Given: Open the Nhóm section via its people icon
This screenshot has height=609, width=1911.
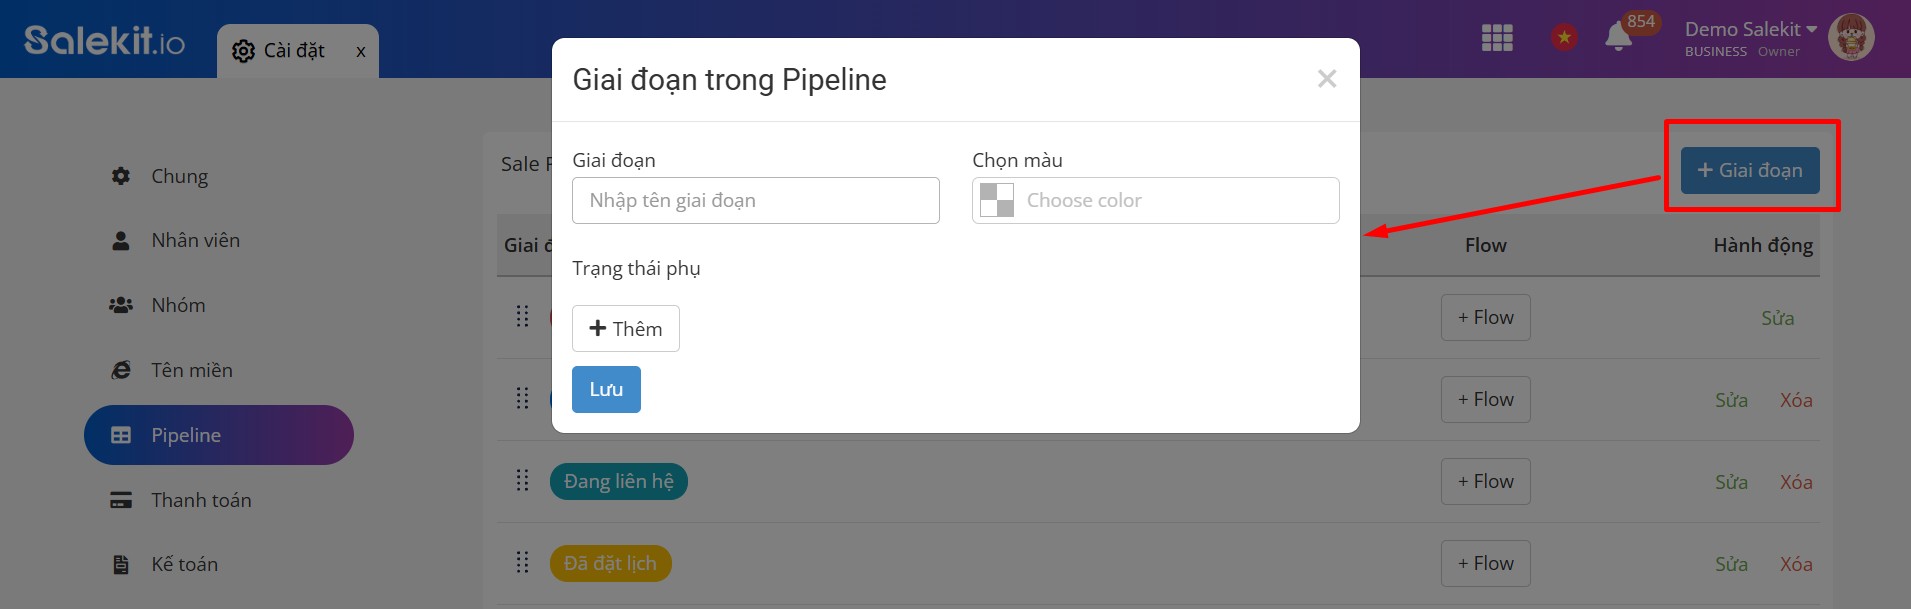Looking at the screenshot, I should coord(121,305).
